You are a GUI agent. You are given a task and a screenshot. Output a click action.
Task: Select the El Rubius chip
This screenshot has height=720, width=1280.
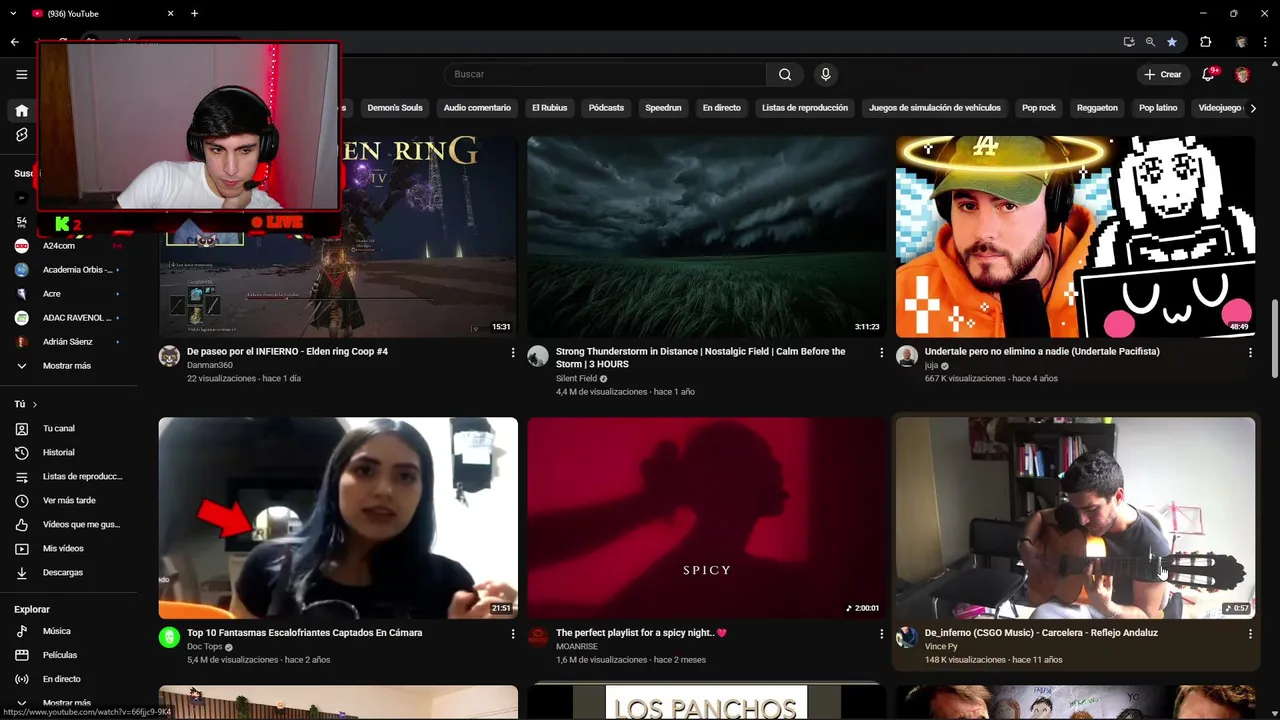[x=550, y=108]
